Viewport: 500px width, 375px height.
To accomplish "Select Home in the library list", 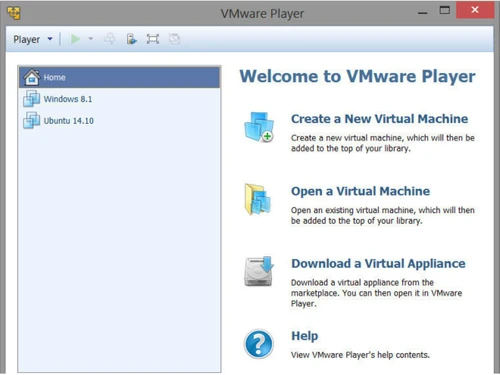I will [x=120, y=77].
